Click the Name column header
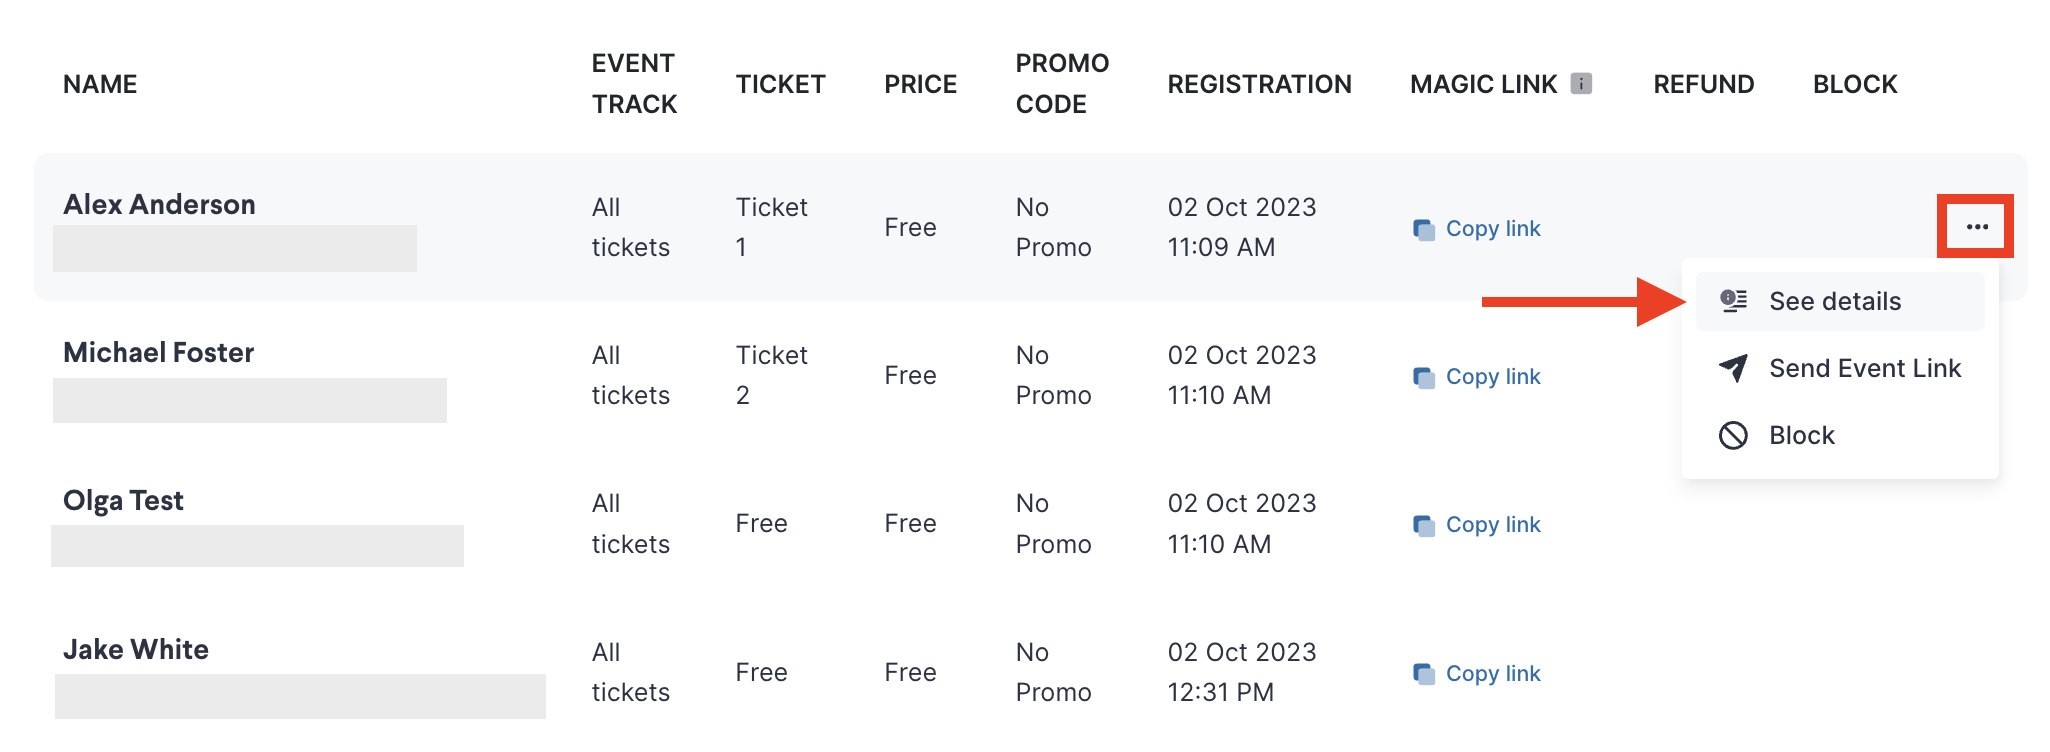 tap(100, 84)
